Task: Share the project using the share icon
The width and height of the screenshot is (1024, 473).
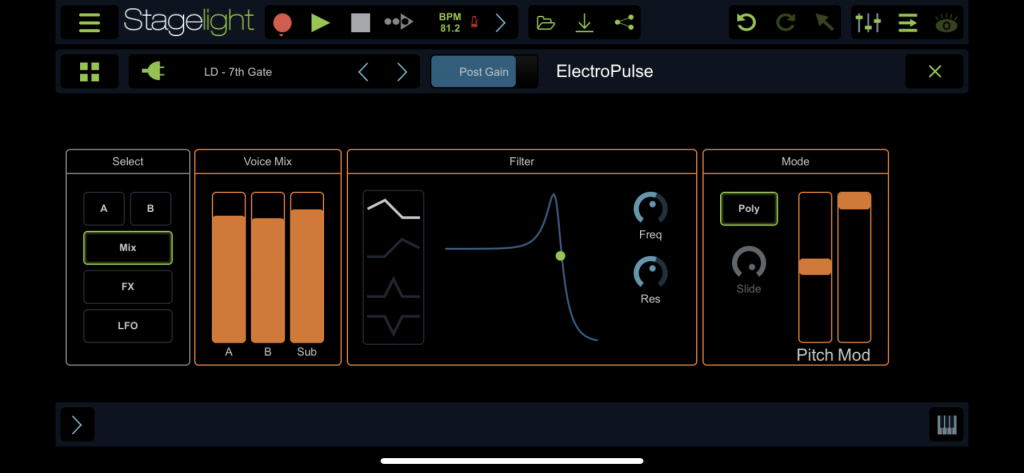Action: (x=624, y=23)
